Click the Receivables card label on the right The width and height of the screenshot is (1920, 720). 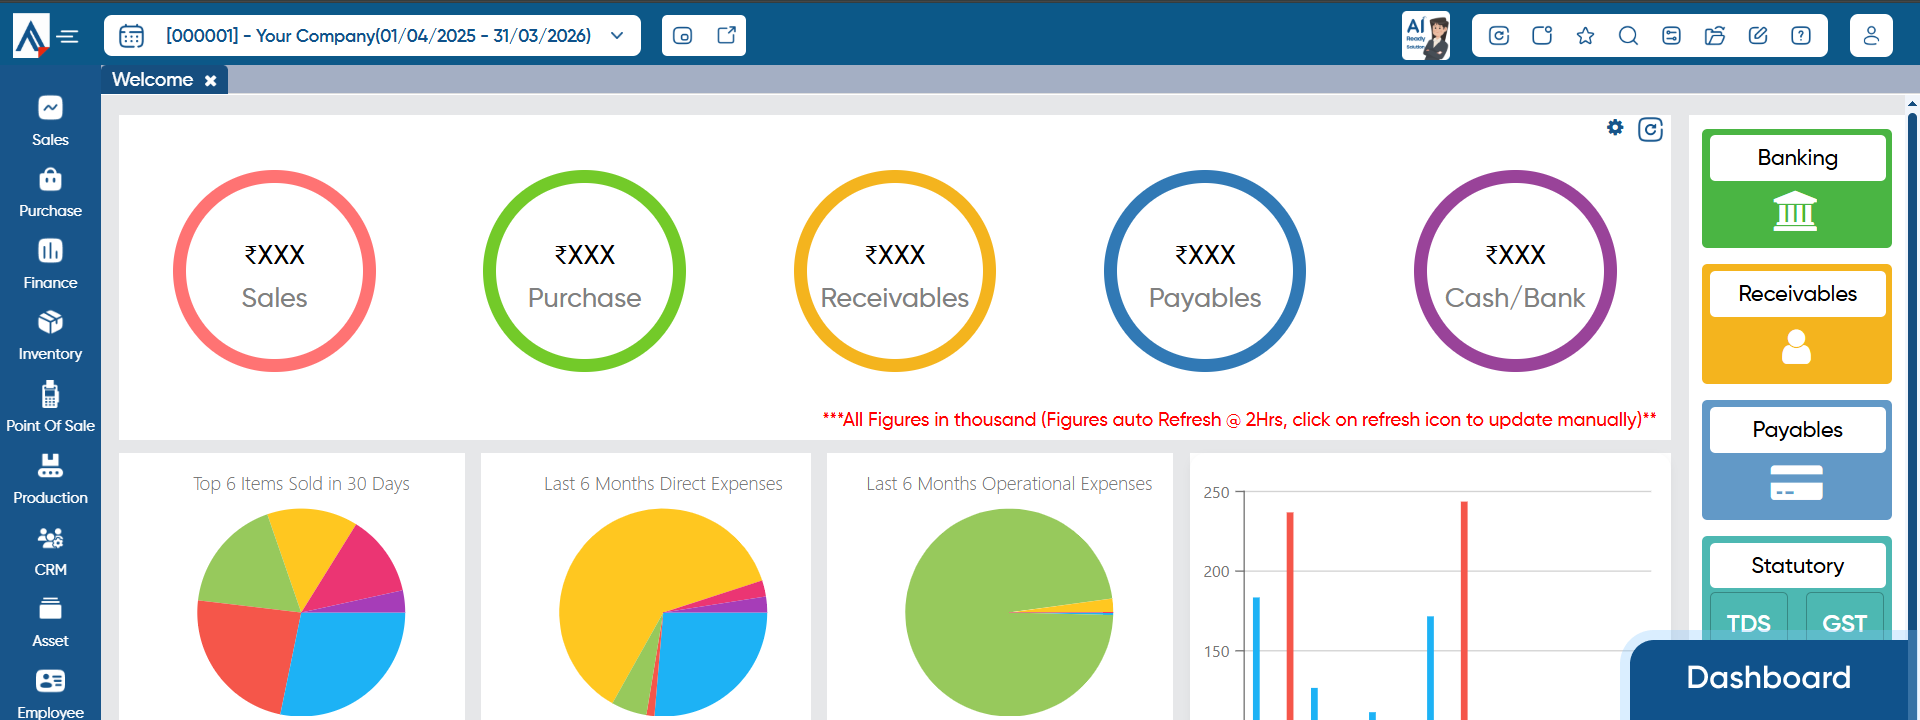[1797, 294]
